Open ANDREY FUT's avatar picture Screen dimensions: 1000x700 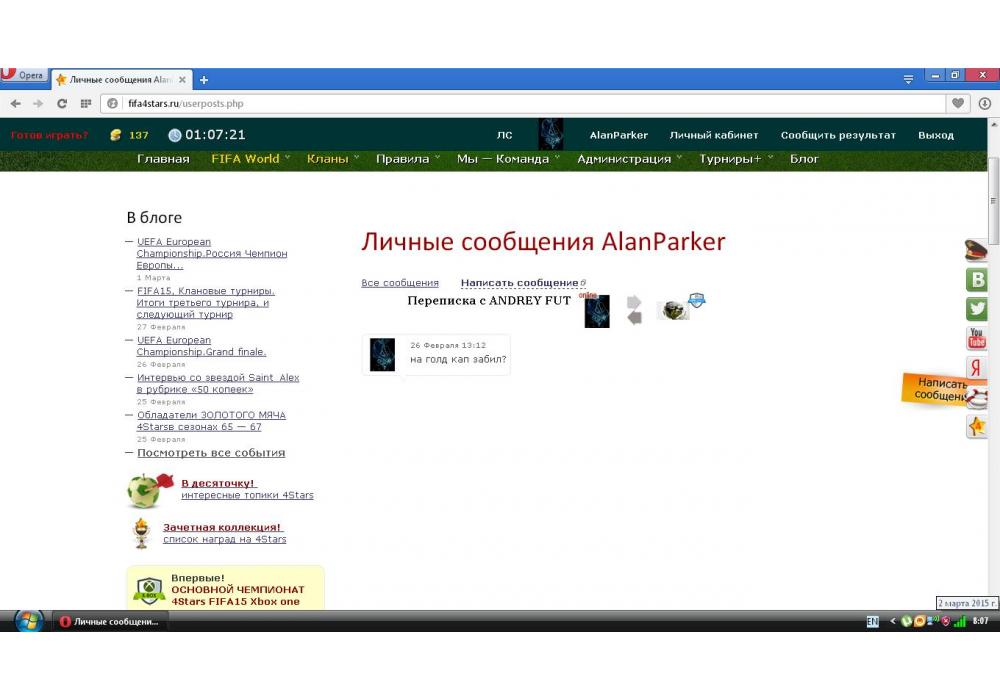pyautogui.click(x=672, y=310)
